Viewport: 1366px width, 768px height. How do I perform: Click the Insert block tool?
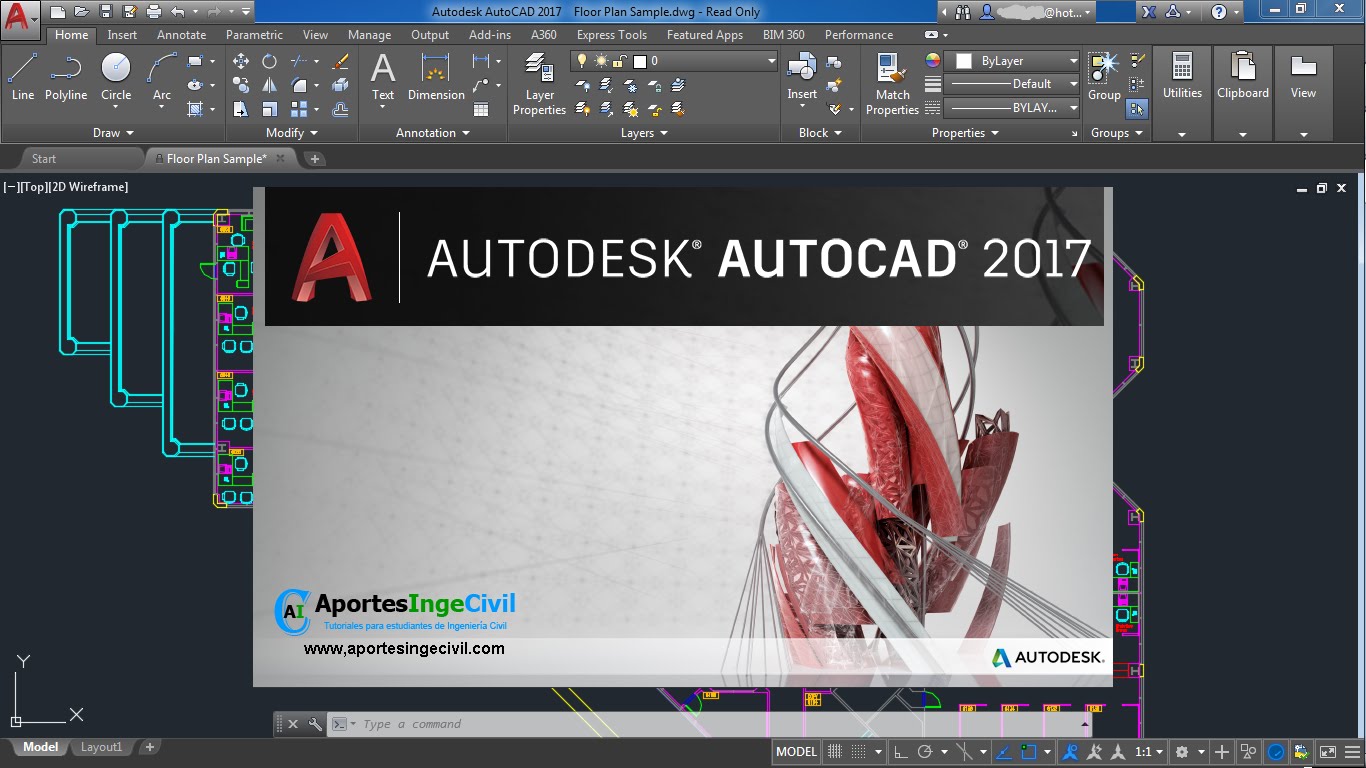click(802, 77)
